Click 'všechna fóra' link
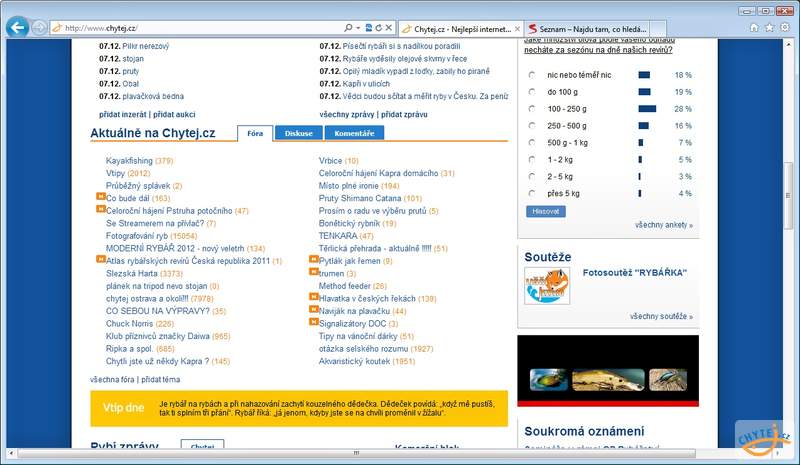 (112, 380)
